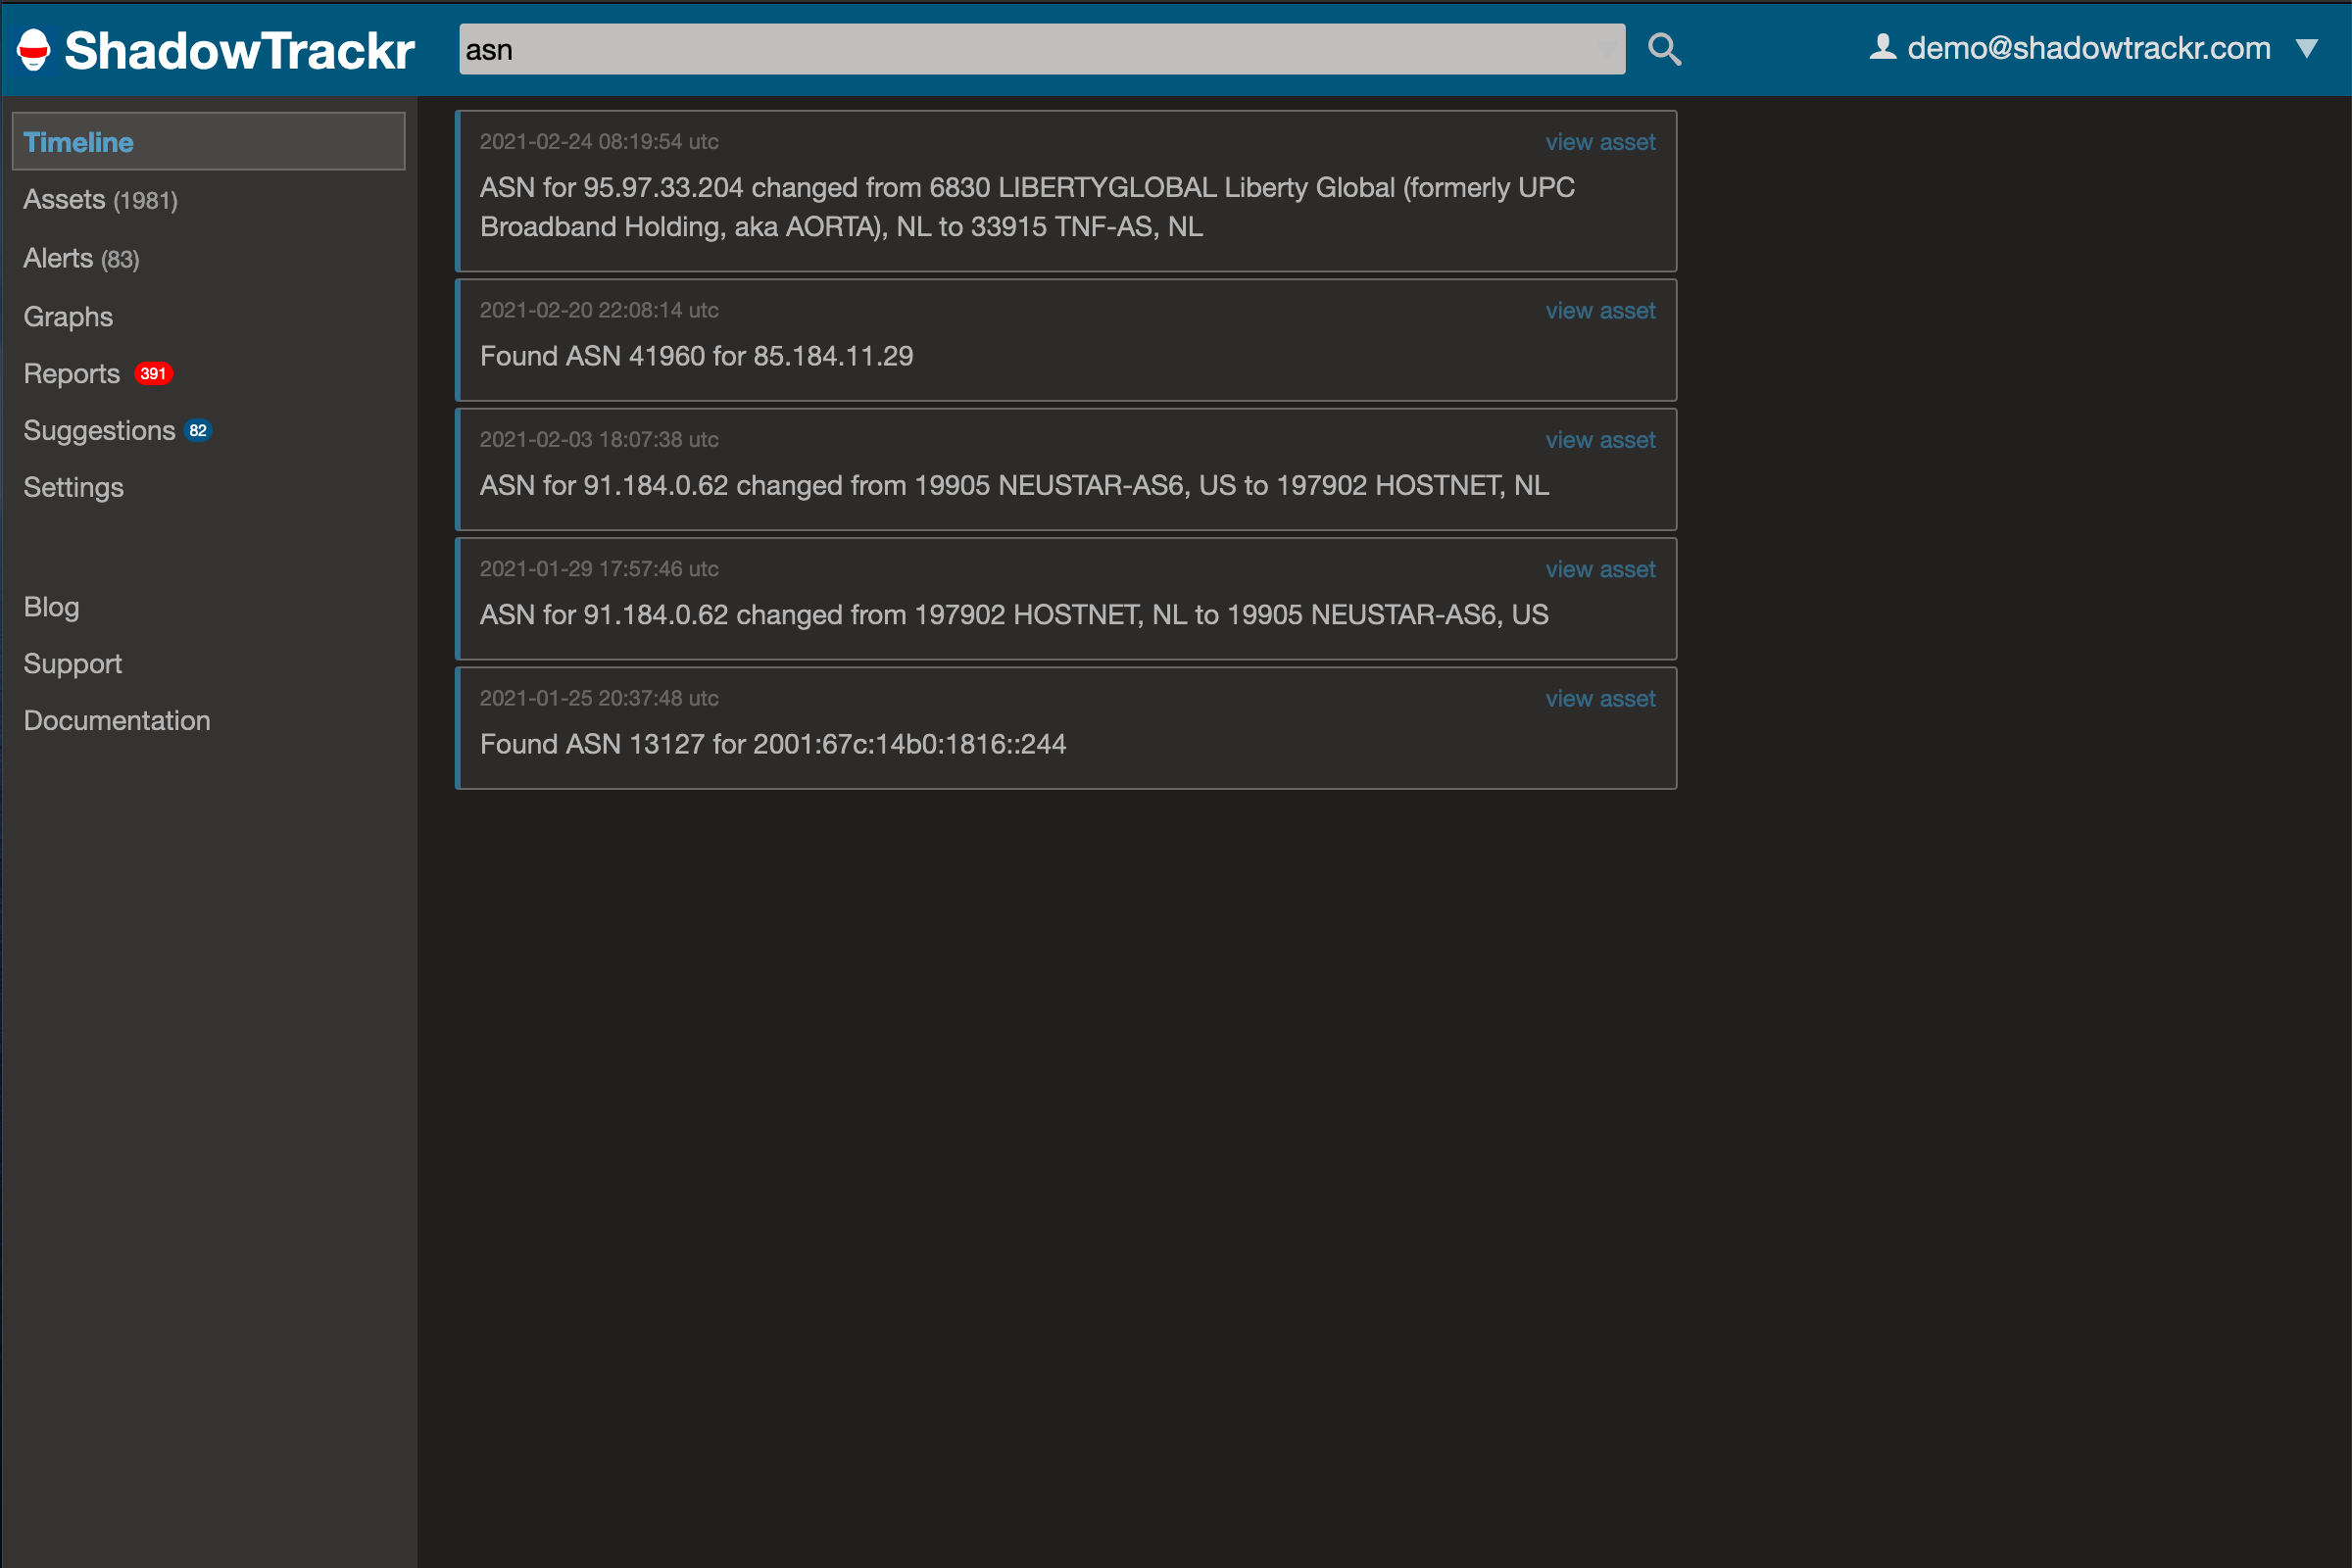Viewport: 2352px width, 1568px height.
Task: Navigate to the Blog page
Action: tap(51, 606)
